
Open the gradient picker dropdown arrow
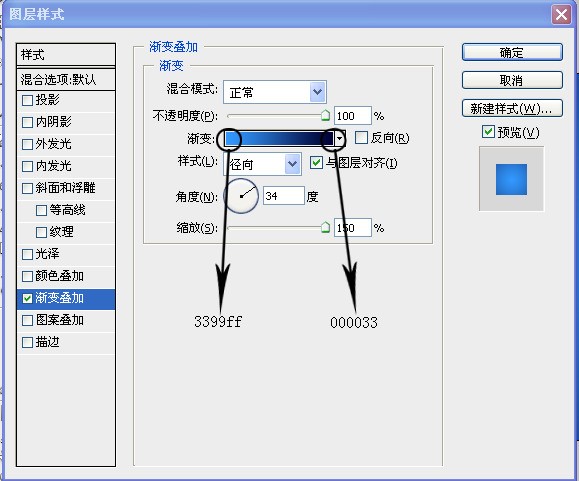click(x=340, y=139)
